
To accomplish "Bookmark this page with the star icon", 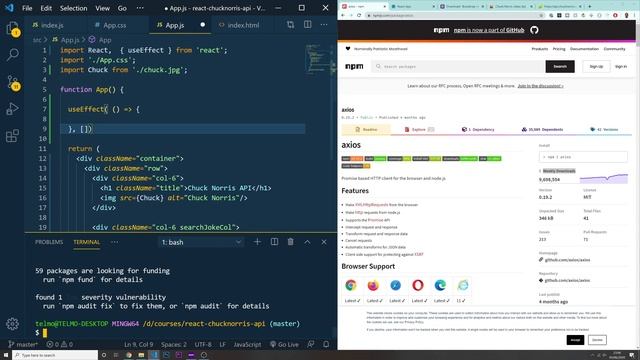I will click(x=541, y=16).
